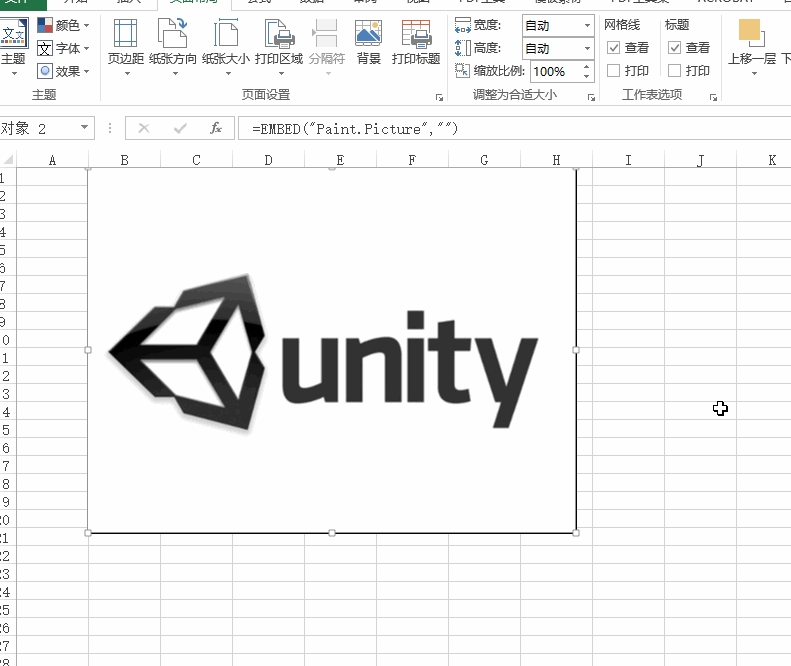Click the 缩放比例 100% field

(555, 72)
